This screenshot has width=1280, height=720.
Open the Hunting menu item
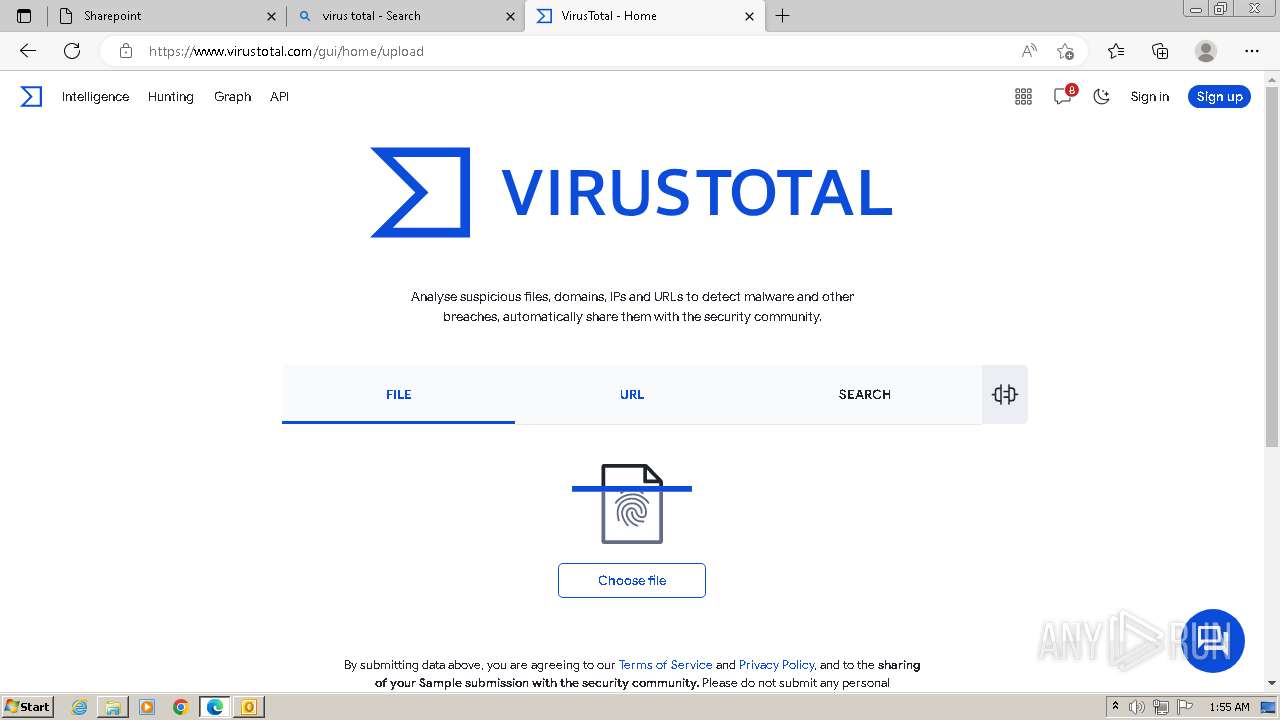(171, 97)
